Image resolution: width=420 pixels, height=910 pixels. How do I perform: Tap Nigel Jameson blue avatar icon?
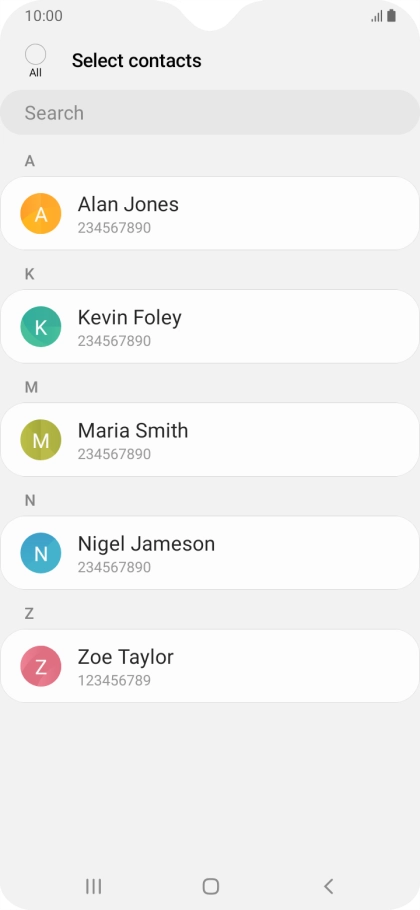point(41,553)
